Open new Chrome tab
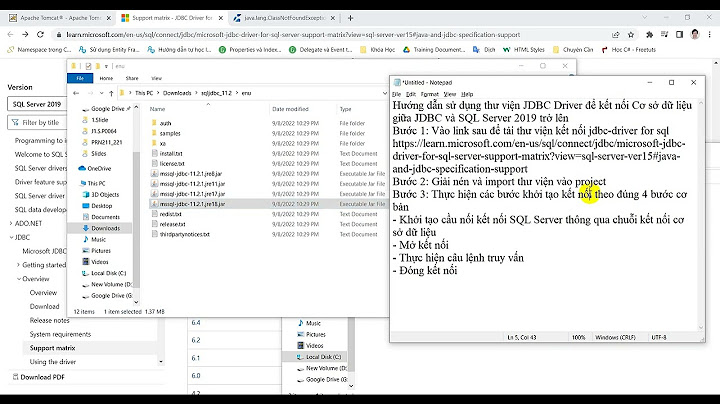Viewport: 720px width, 404px height. pyautogui.click(x=350, y=18)
